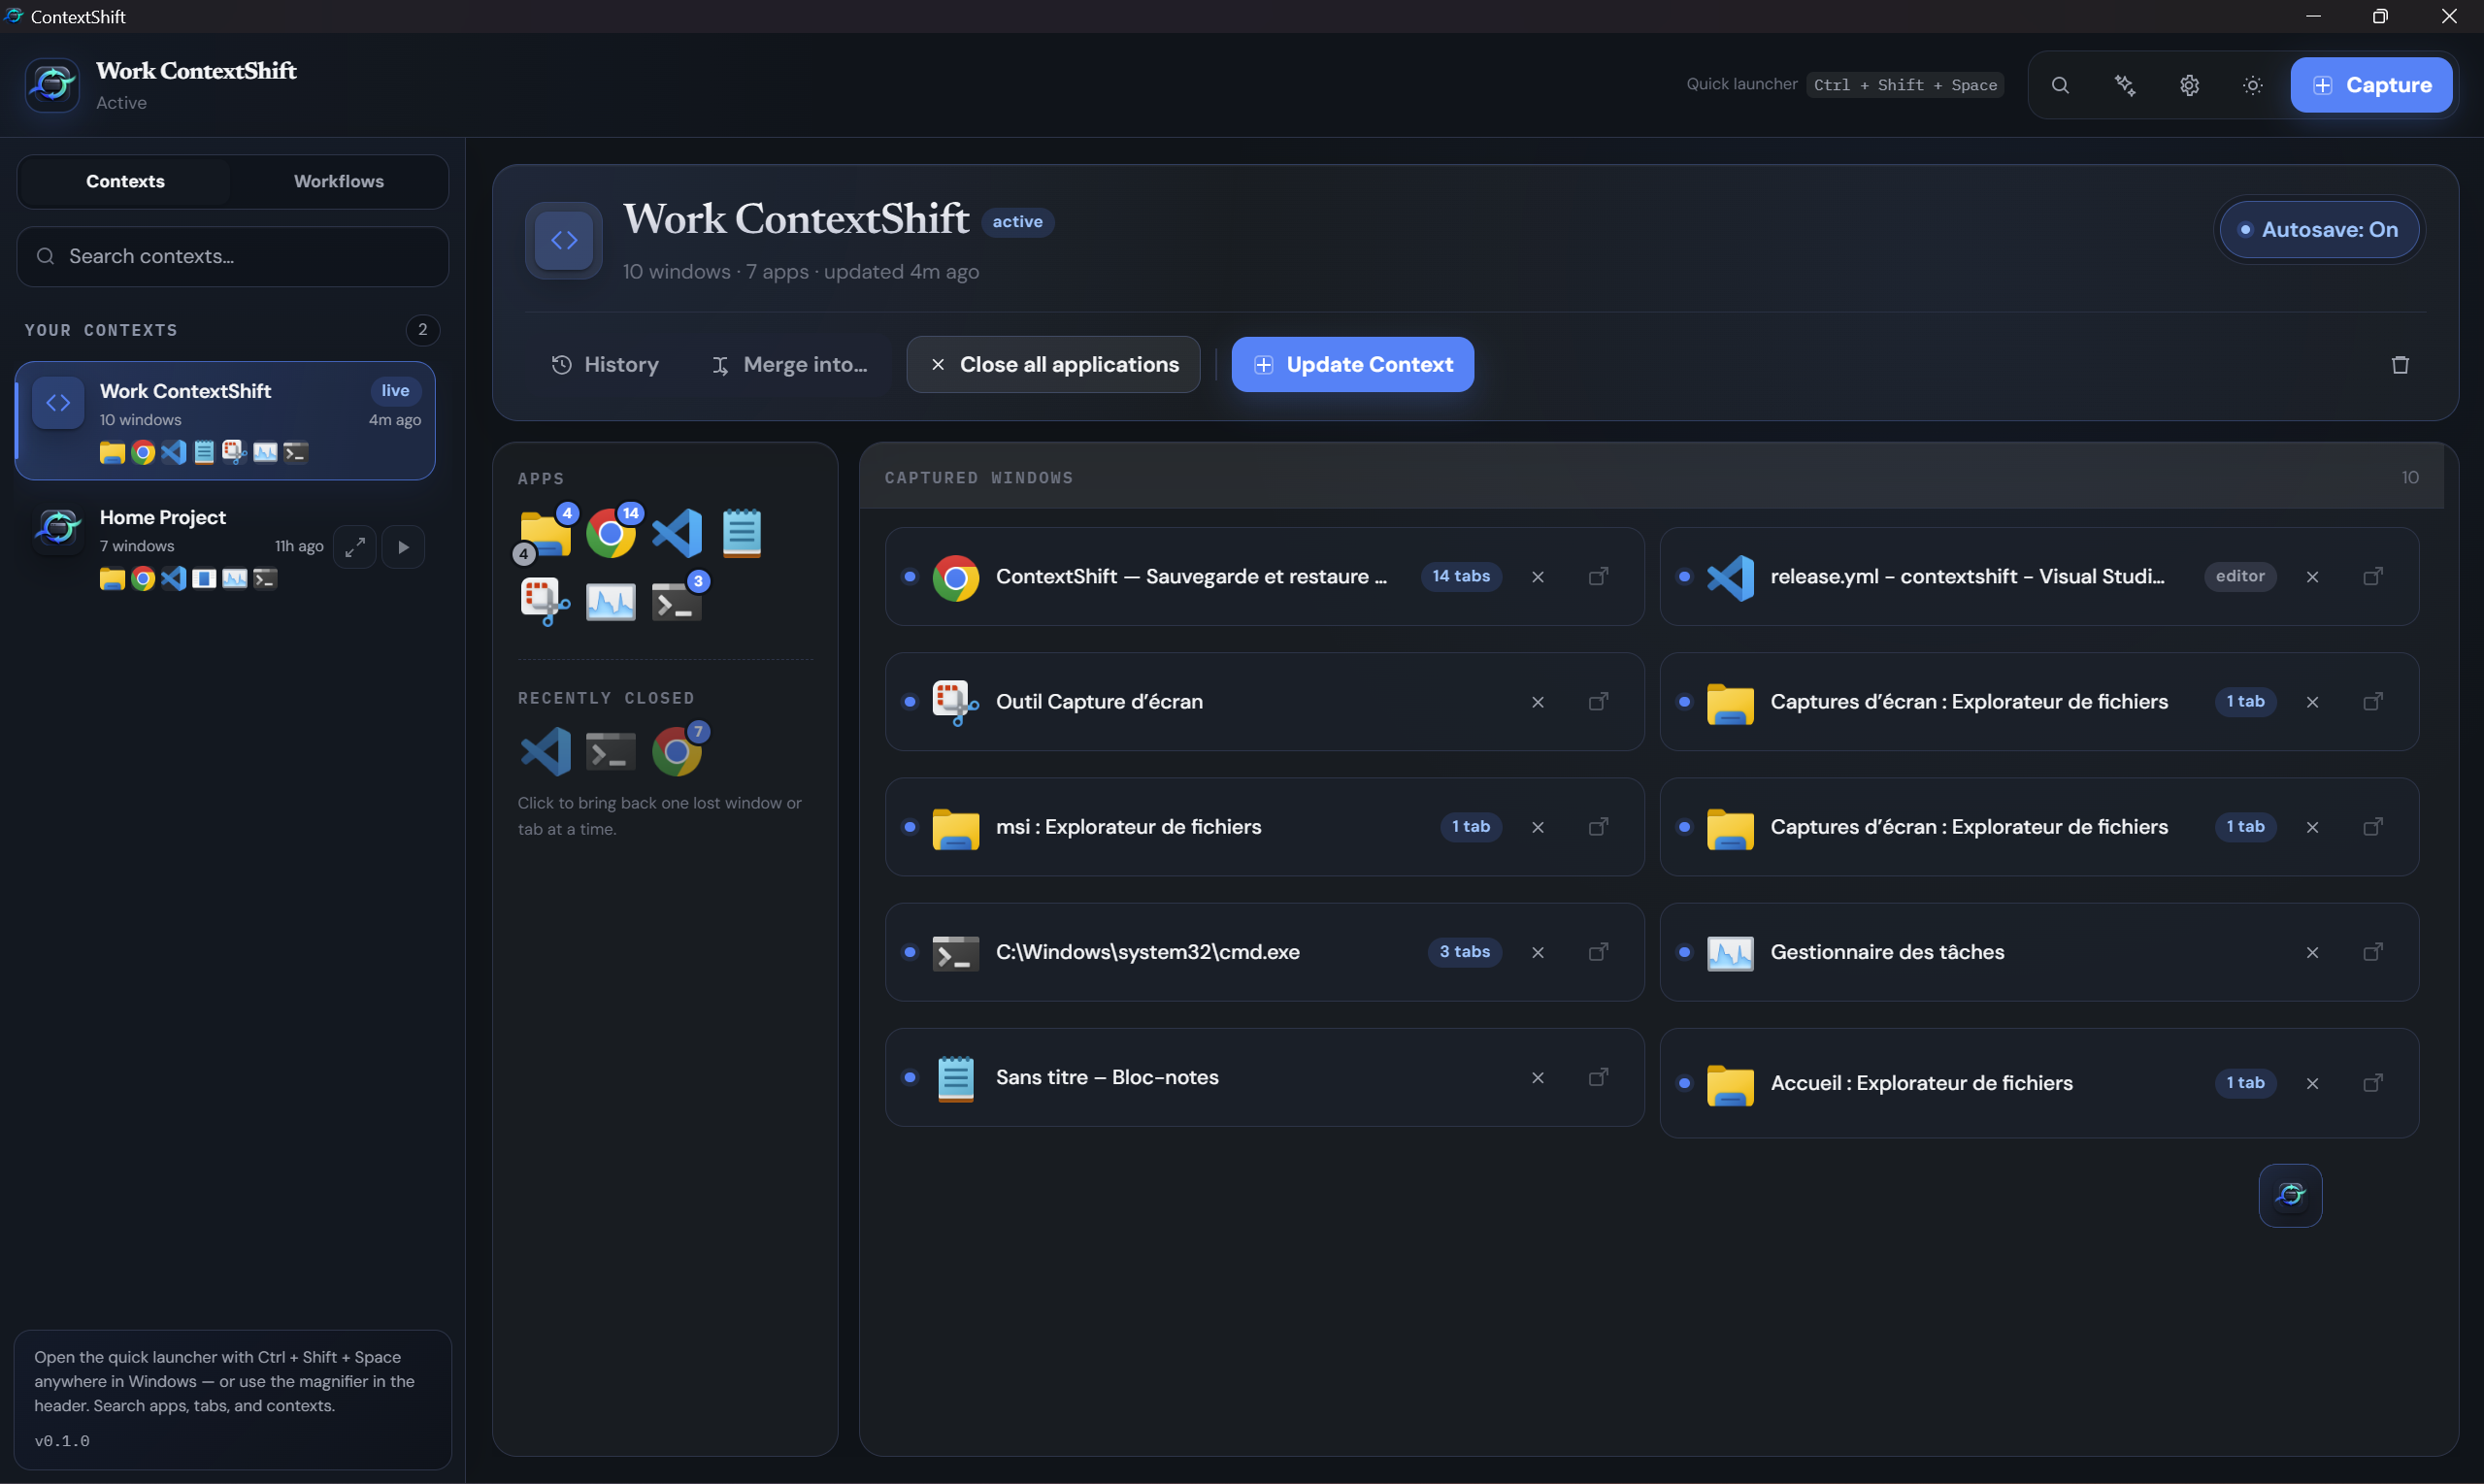Select the Outil Capture d'écran window card
Viewport: 2484px width, 1484px height.
[1264, 702]
